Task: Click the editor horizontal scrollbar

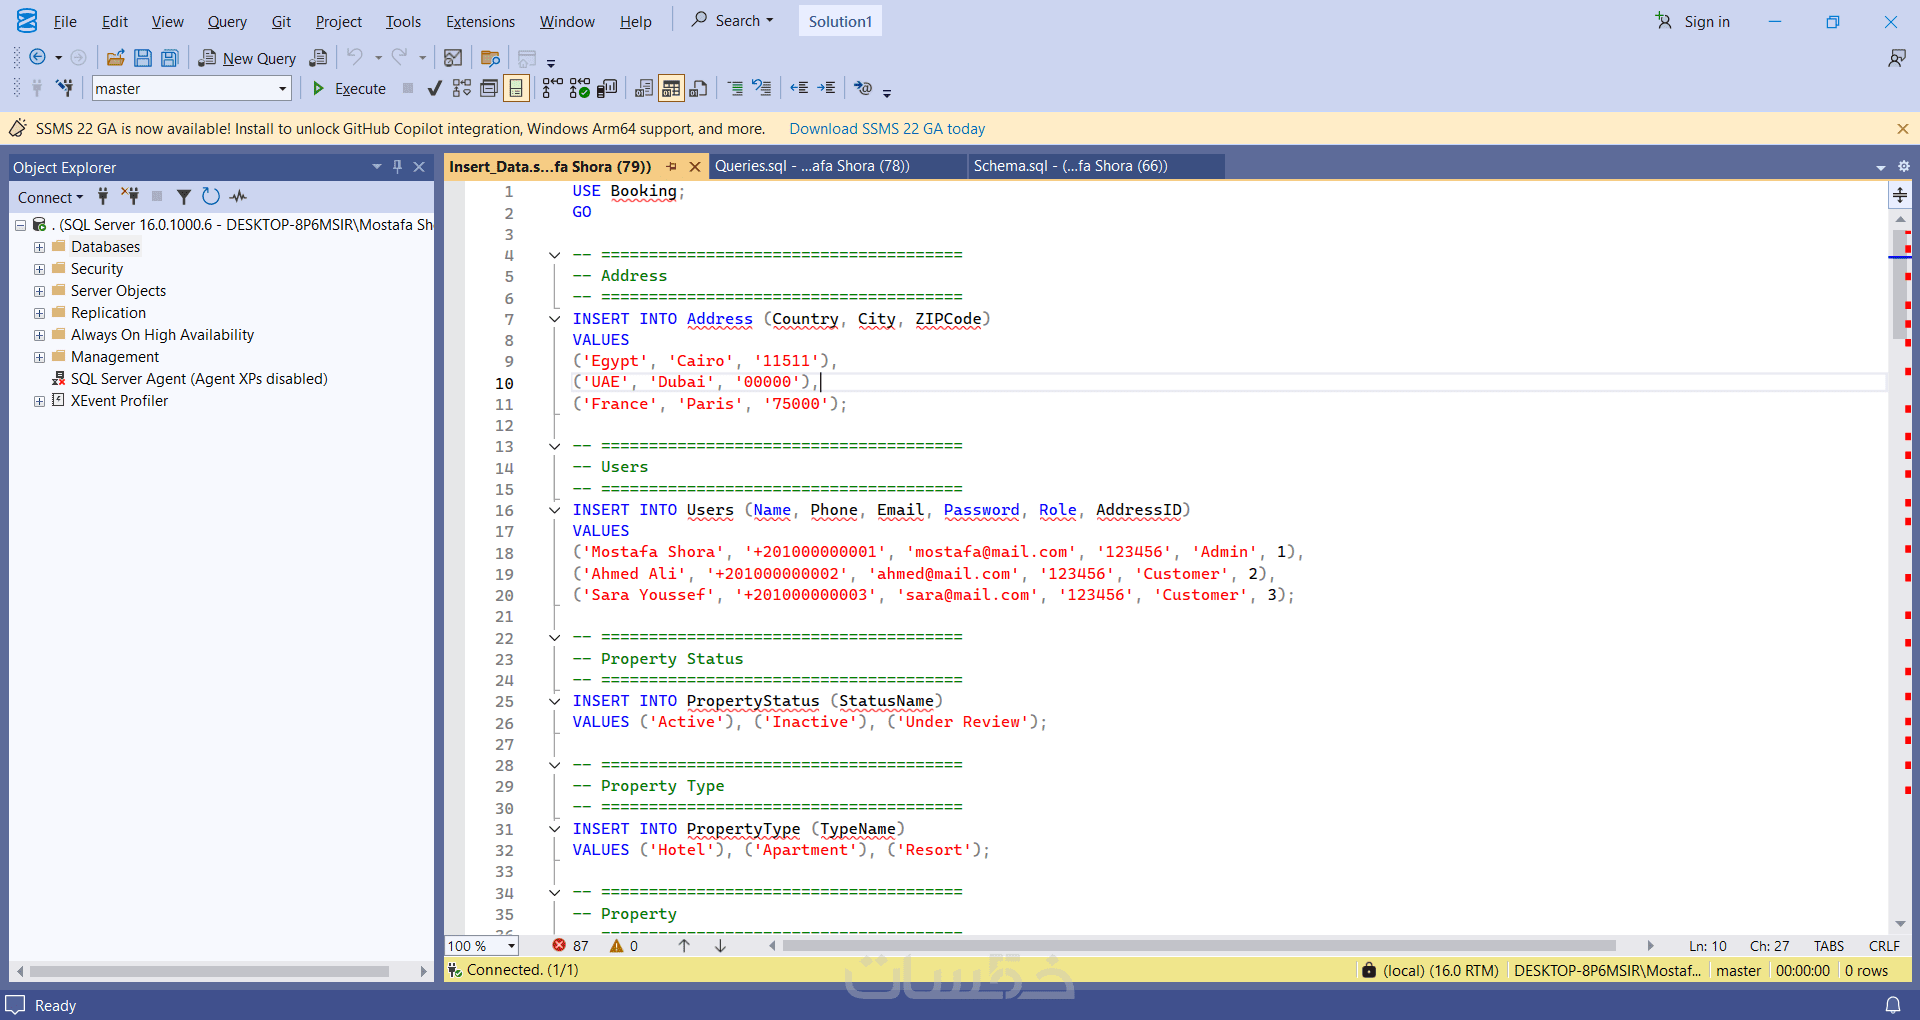Action: pos(1198,946)
